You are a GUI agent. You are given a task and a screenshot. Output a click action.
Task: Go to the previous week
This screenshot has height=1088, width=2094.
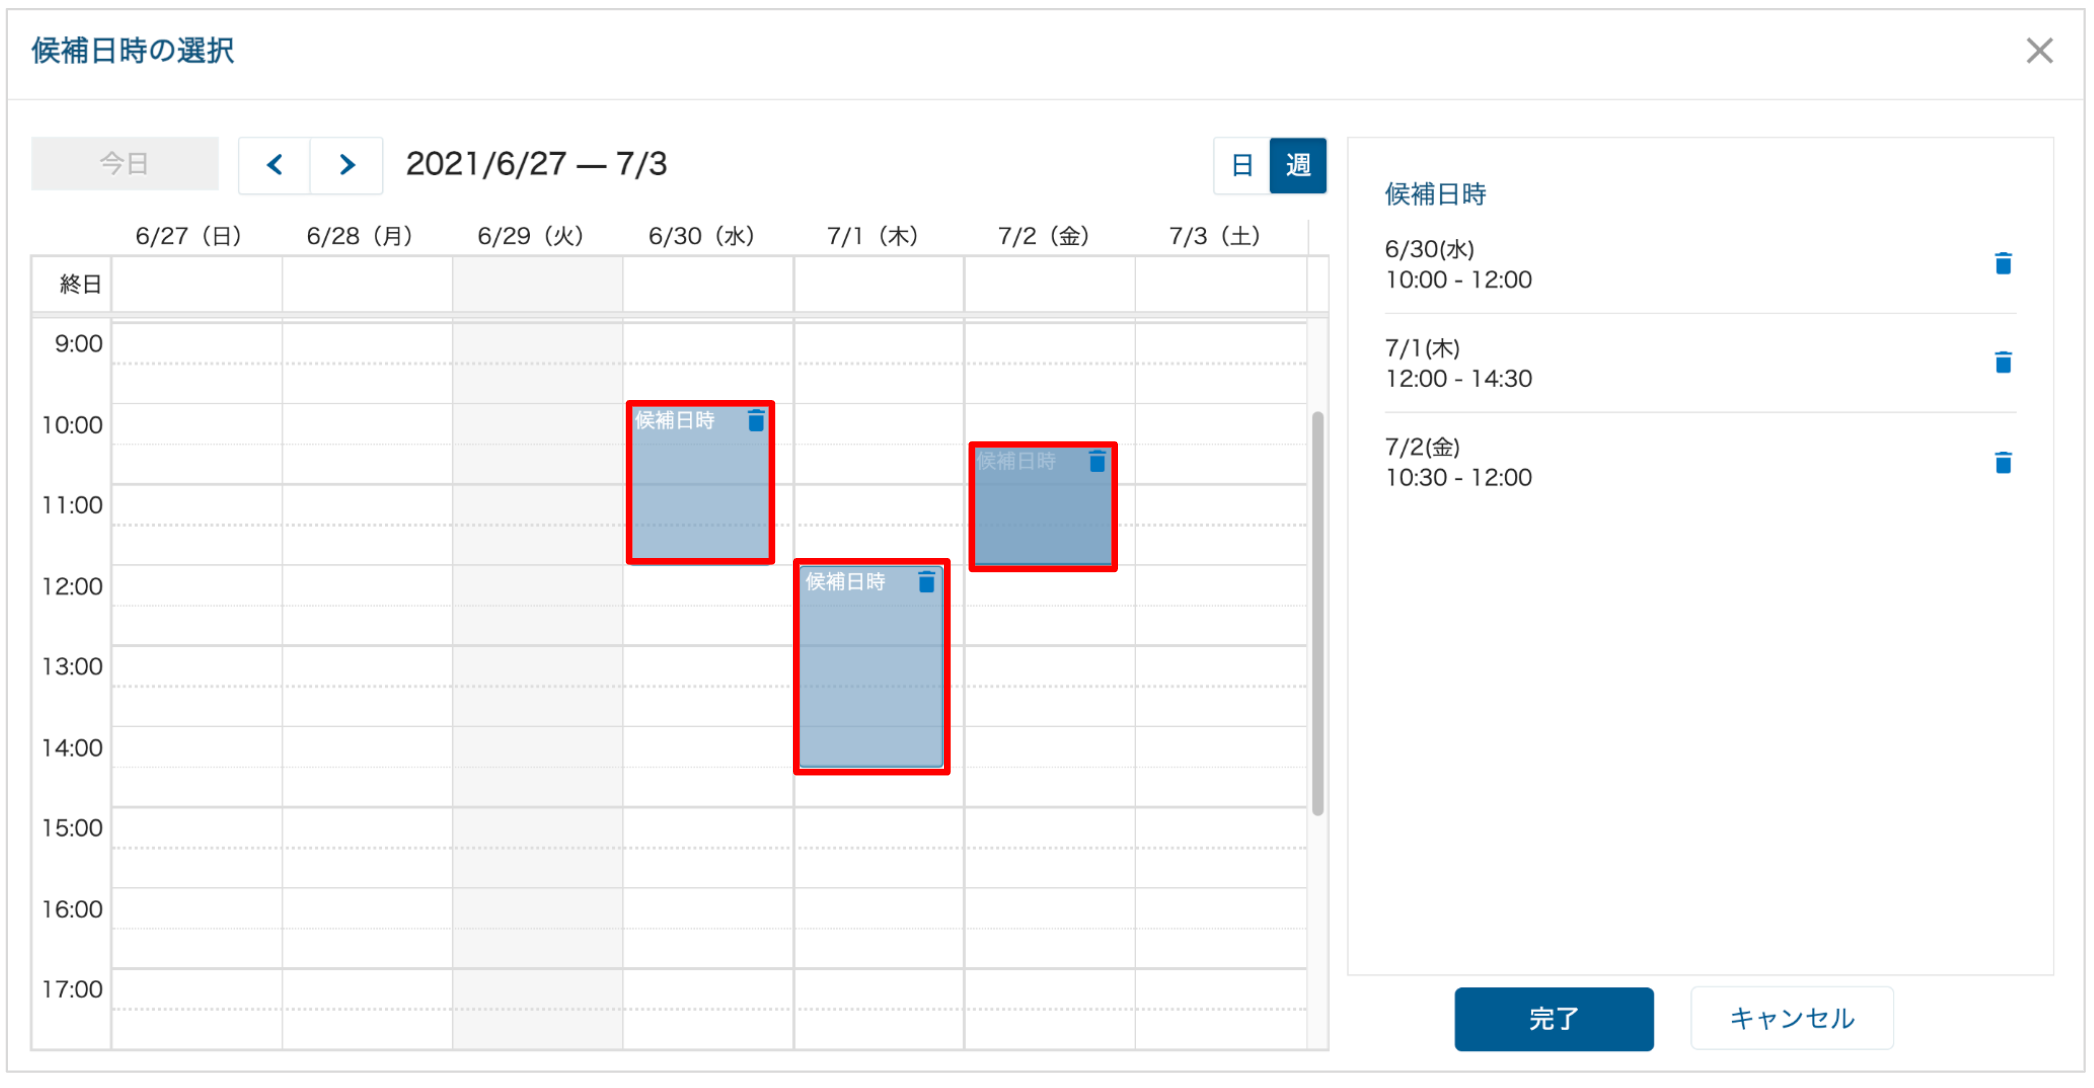pos(275,165)
